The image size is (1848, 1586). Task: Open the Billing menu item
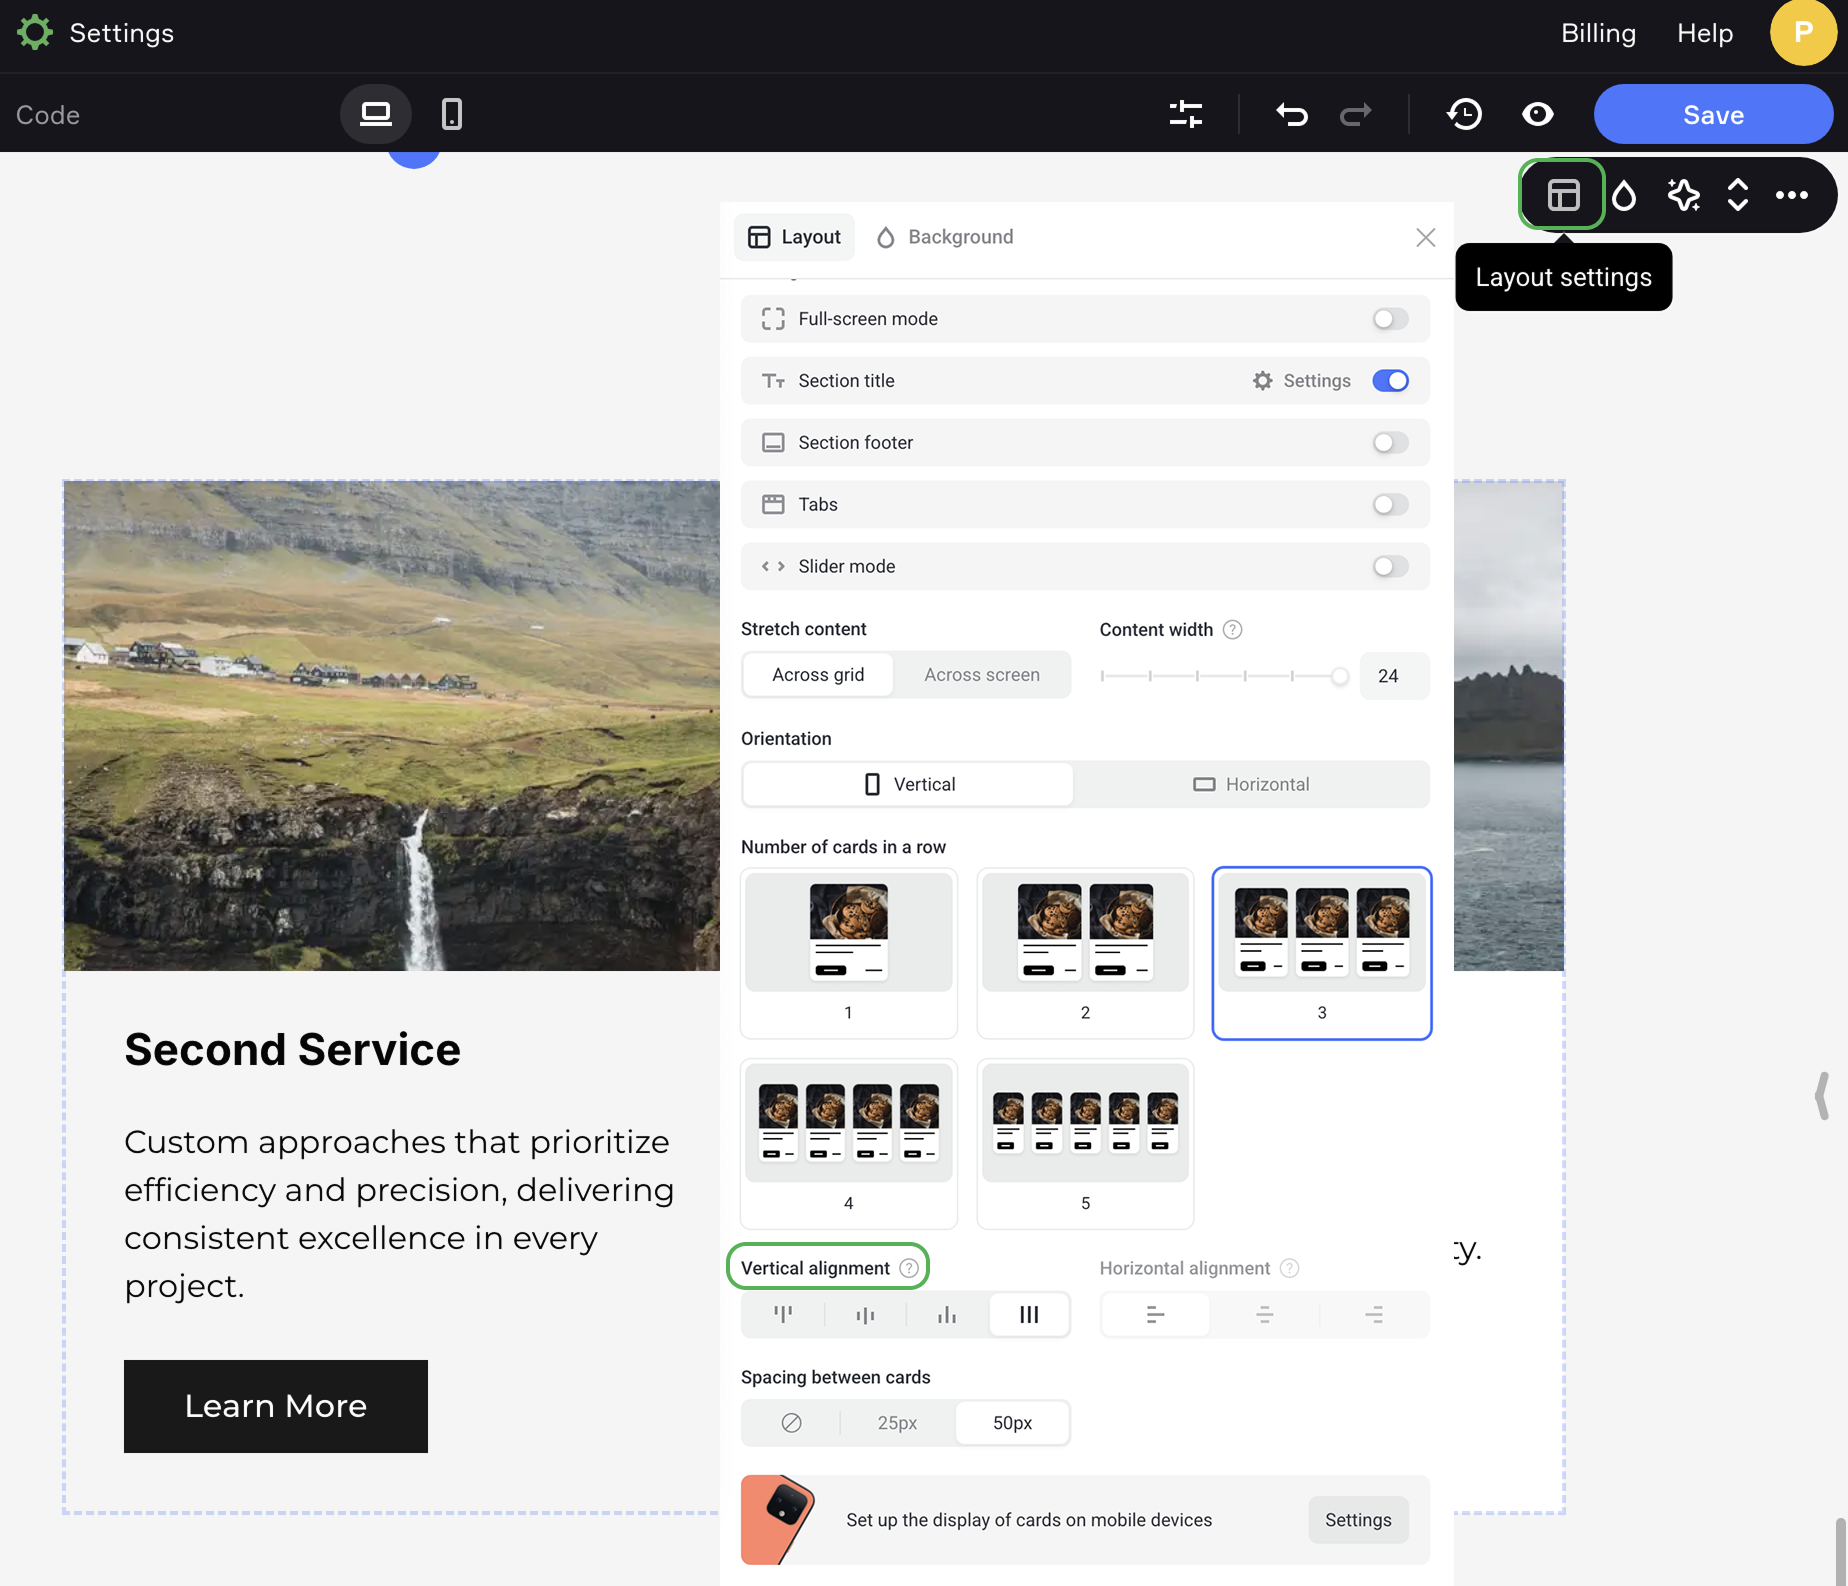coord(1598,33)
